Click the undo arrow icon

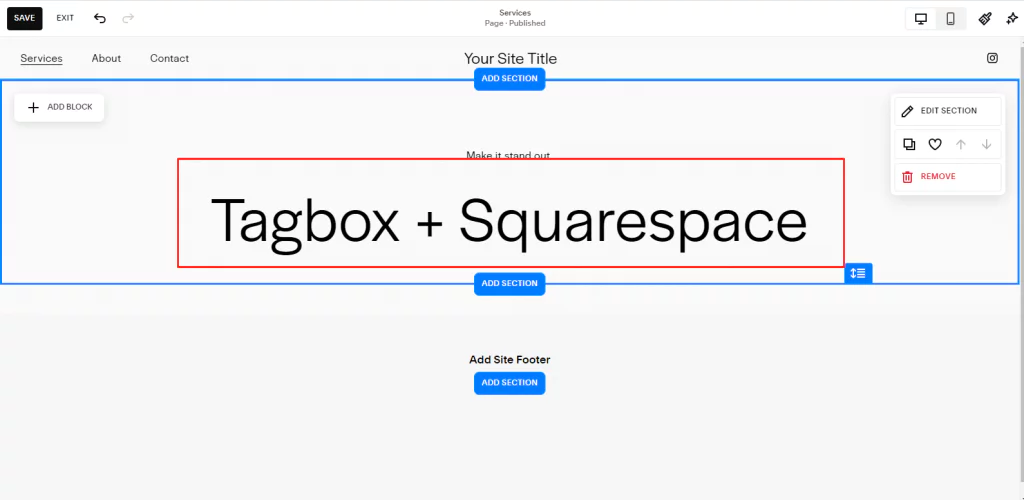100,18
